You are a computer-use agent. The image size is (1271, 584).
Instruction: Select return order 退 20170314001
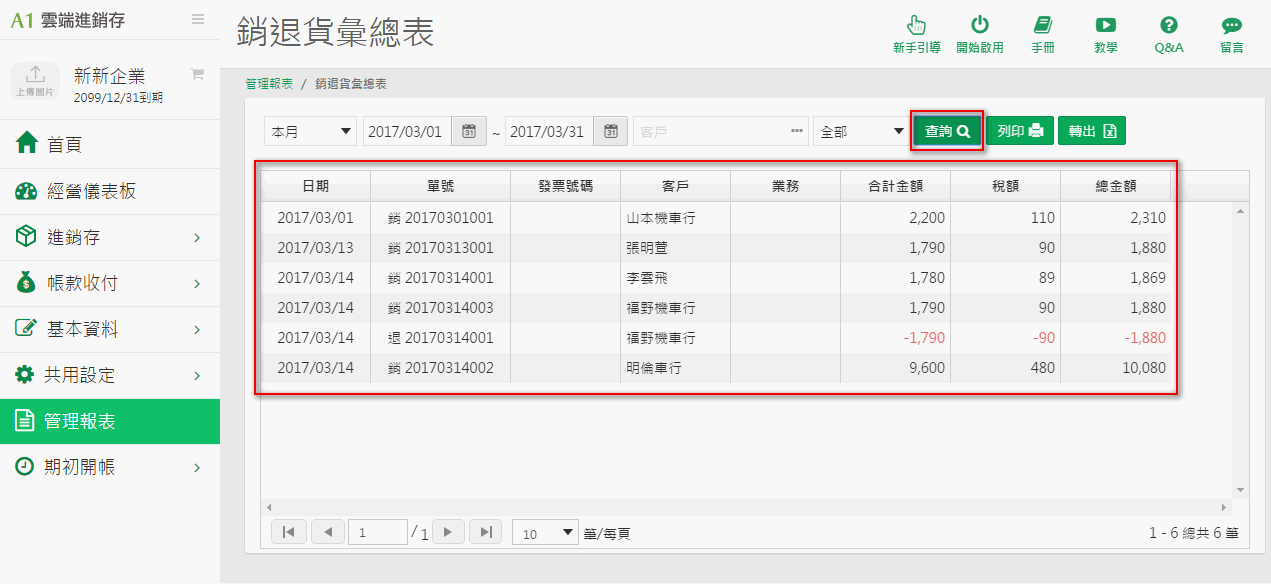[440, 338]
